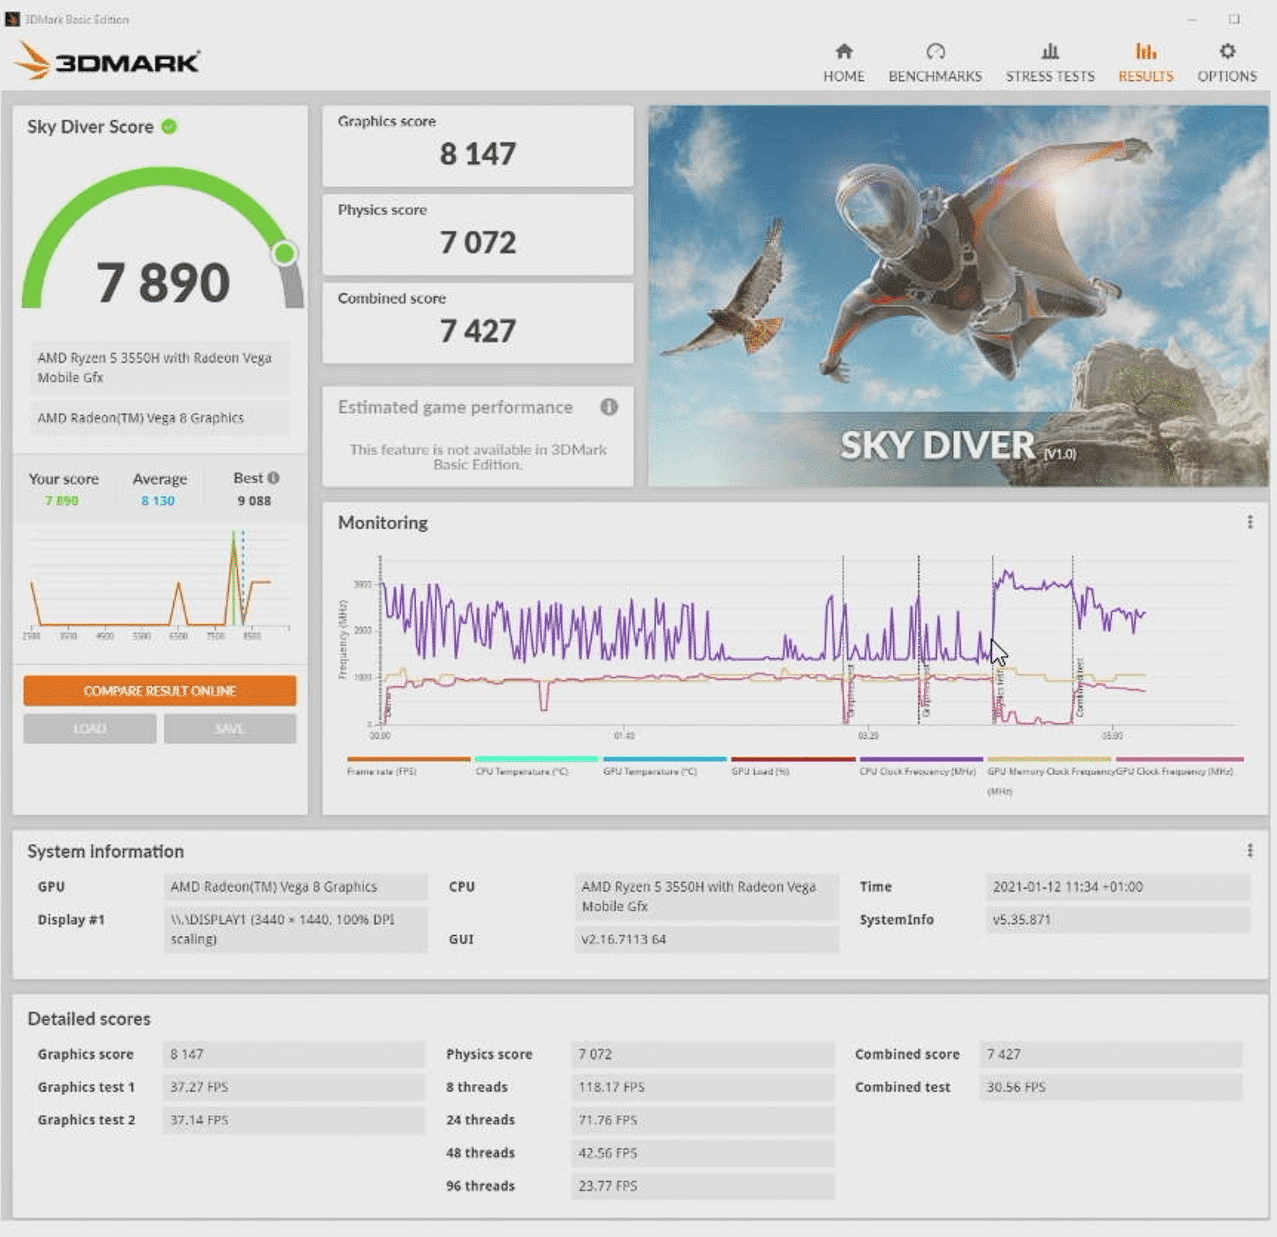Viewport: 1277px width, 1237px height.
Task: Open the Benchmarks tab
Action: coord(935,63)
